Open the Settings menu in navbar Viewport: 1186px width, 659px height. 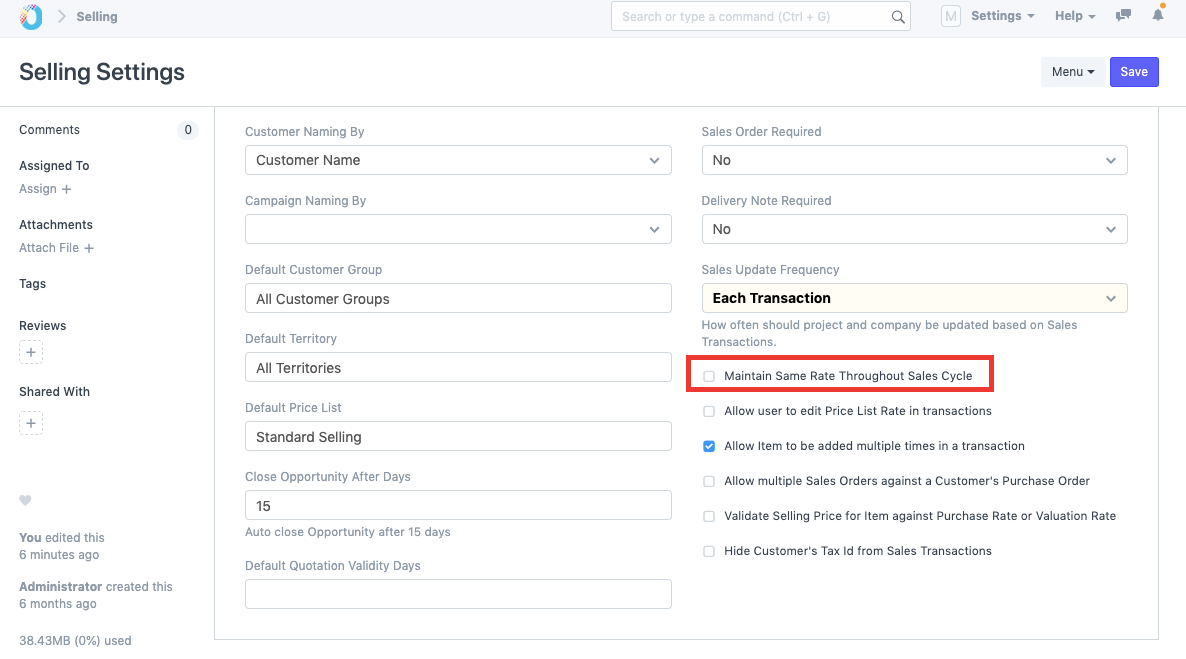coord(1002,16)
